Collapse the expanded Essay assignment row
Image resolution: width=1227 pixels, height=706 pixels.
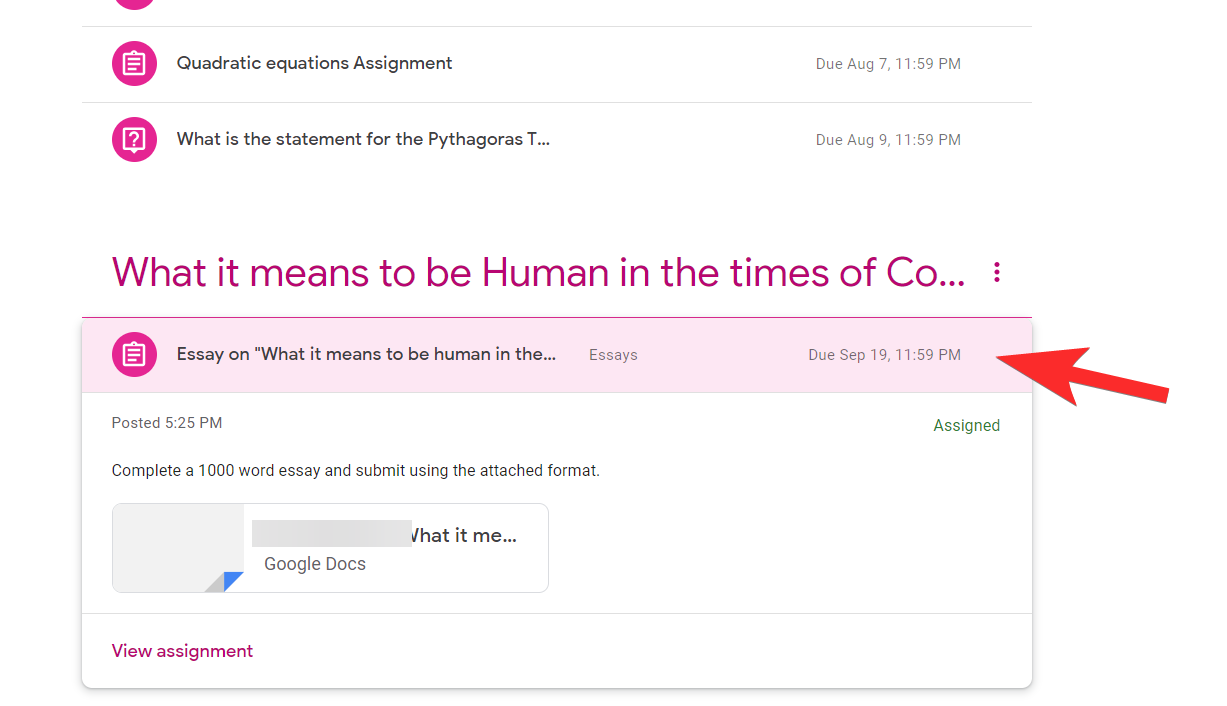366,354
